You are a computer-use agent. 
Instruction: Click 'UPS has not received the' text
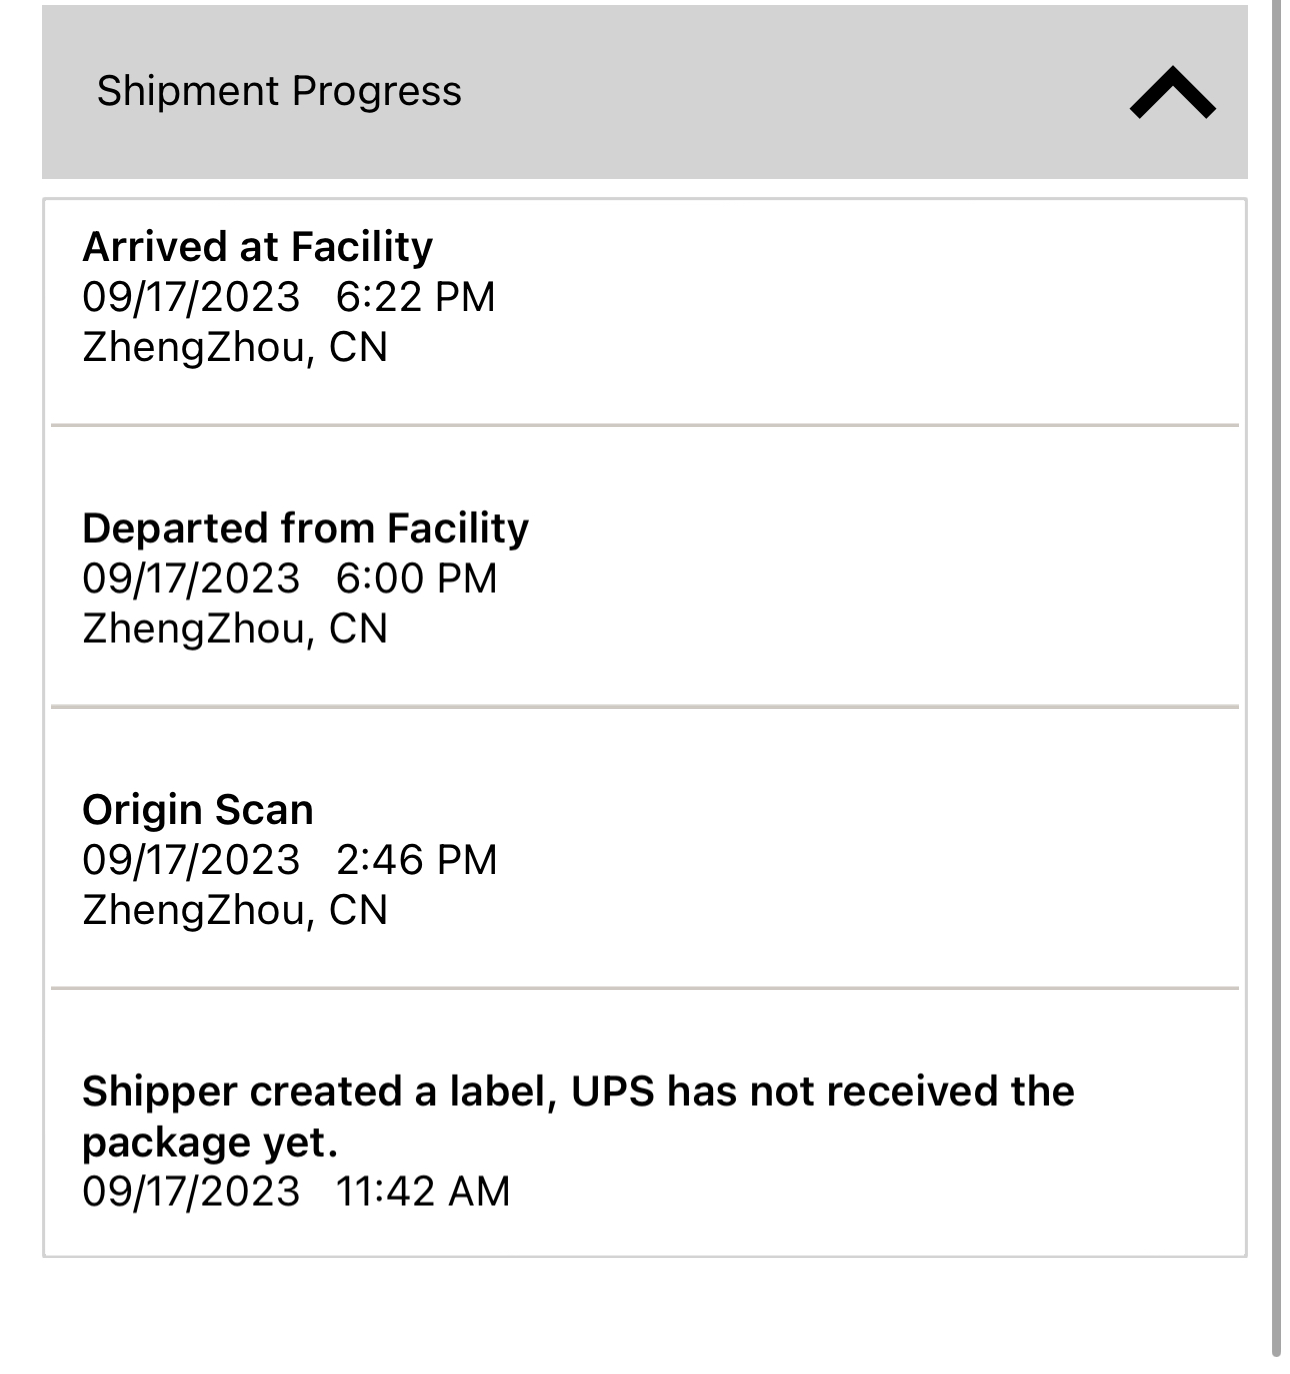tap(822, 1091)
